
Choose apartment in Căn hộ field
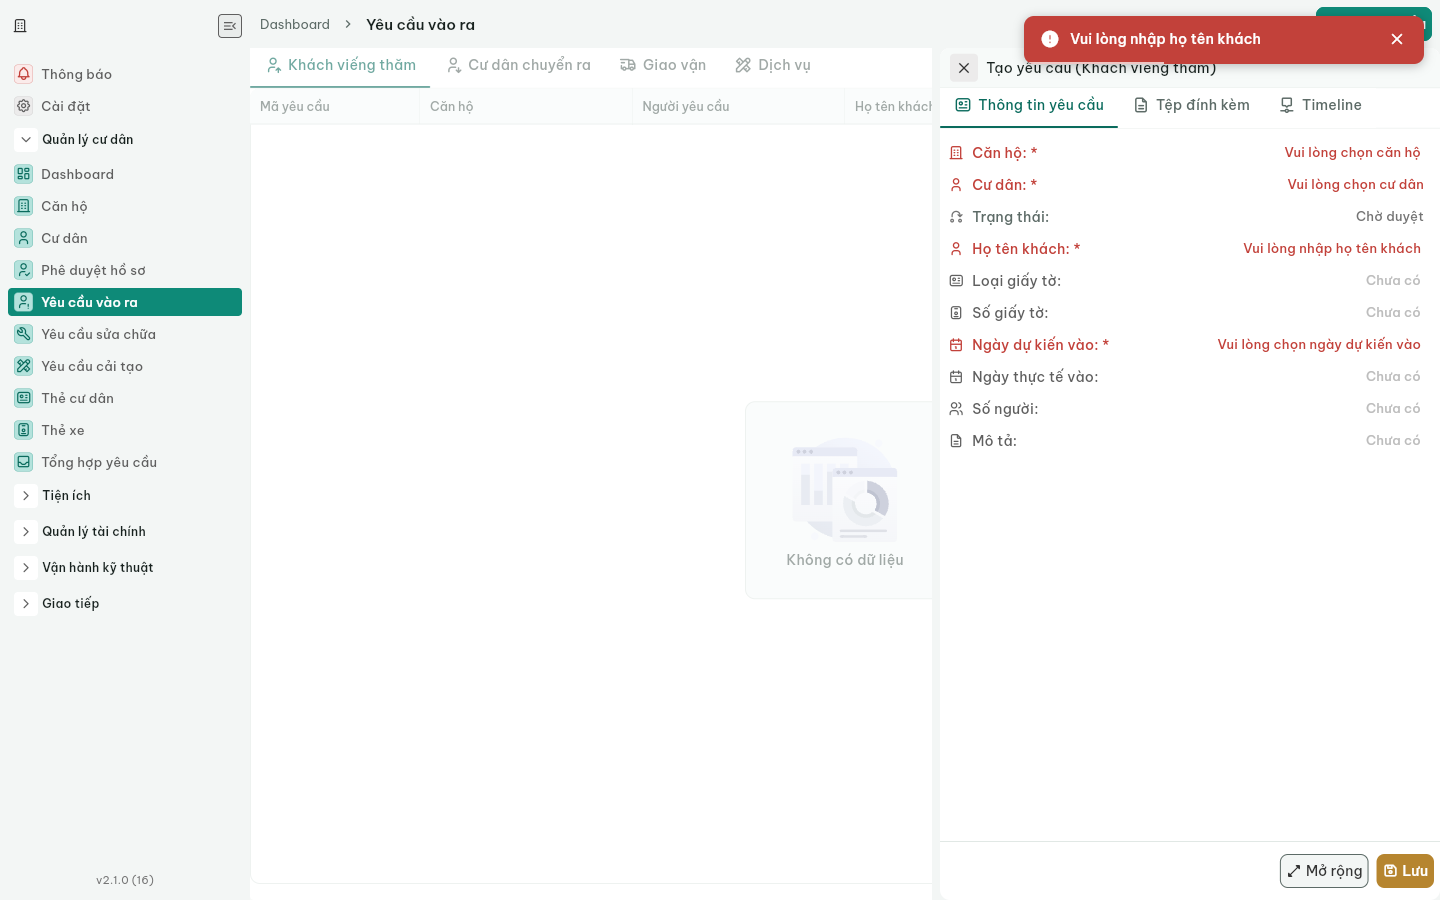pyautogui.click(x=1352, y=152)
